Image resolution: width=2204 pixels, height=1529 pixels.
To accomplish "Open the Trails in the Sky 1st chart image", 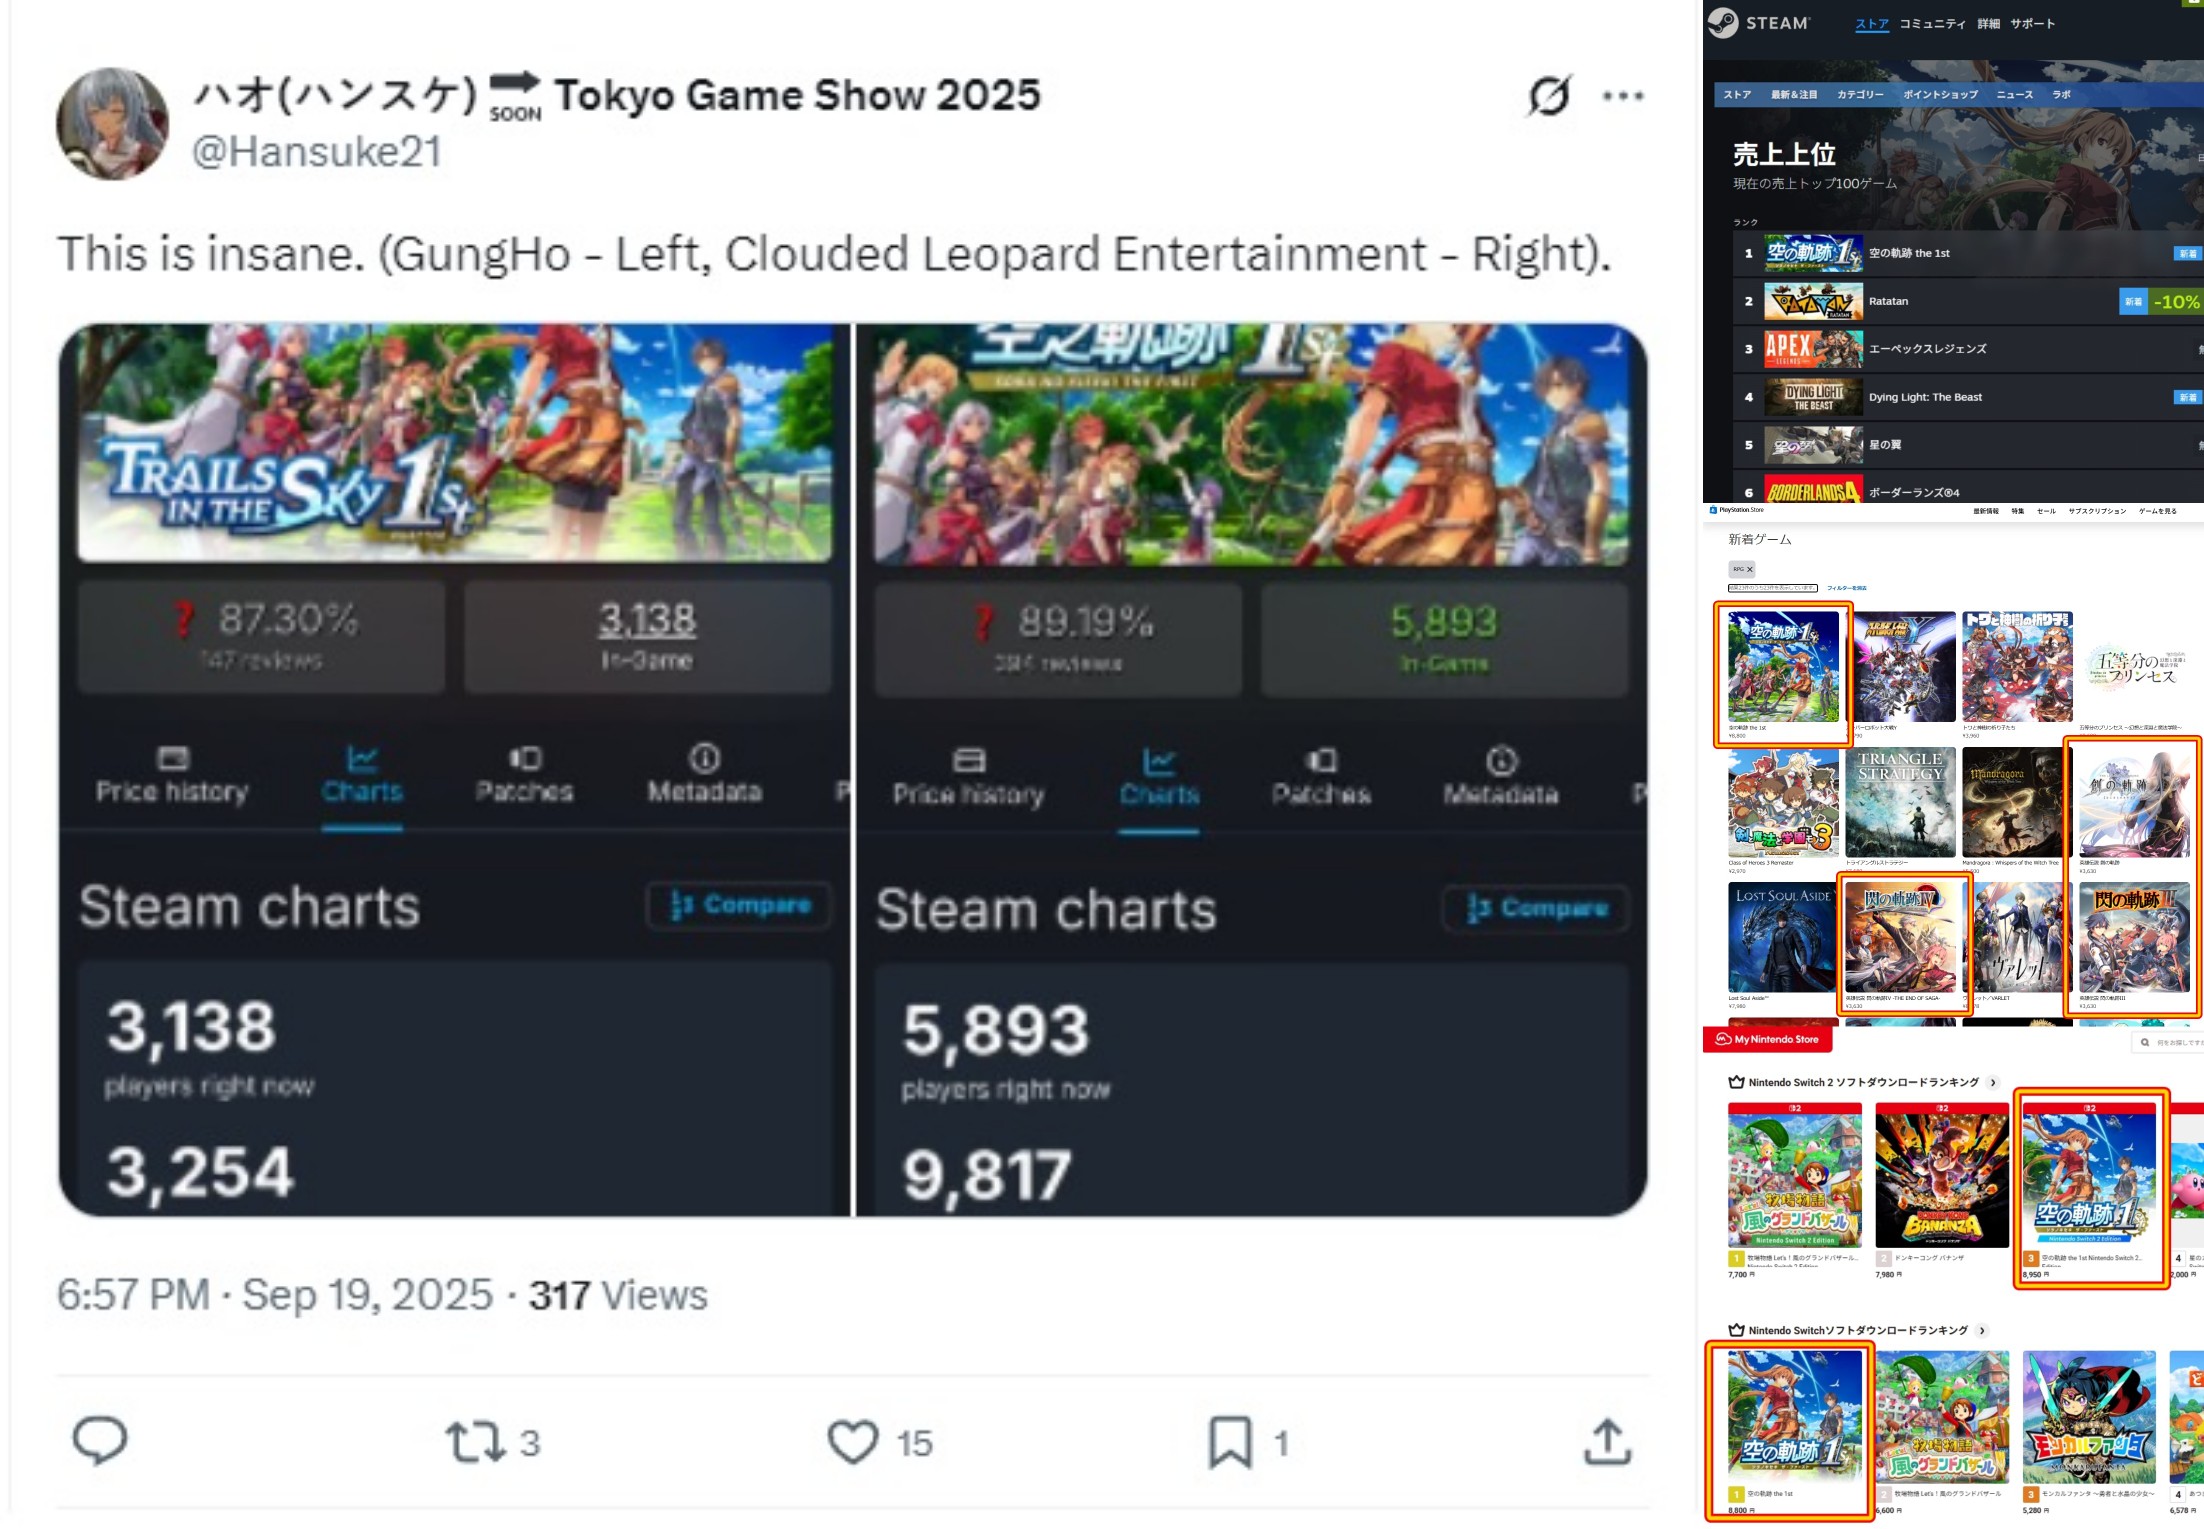I will click(x=455, y=770).
